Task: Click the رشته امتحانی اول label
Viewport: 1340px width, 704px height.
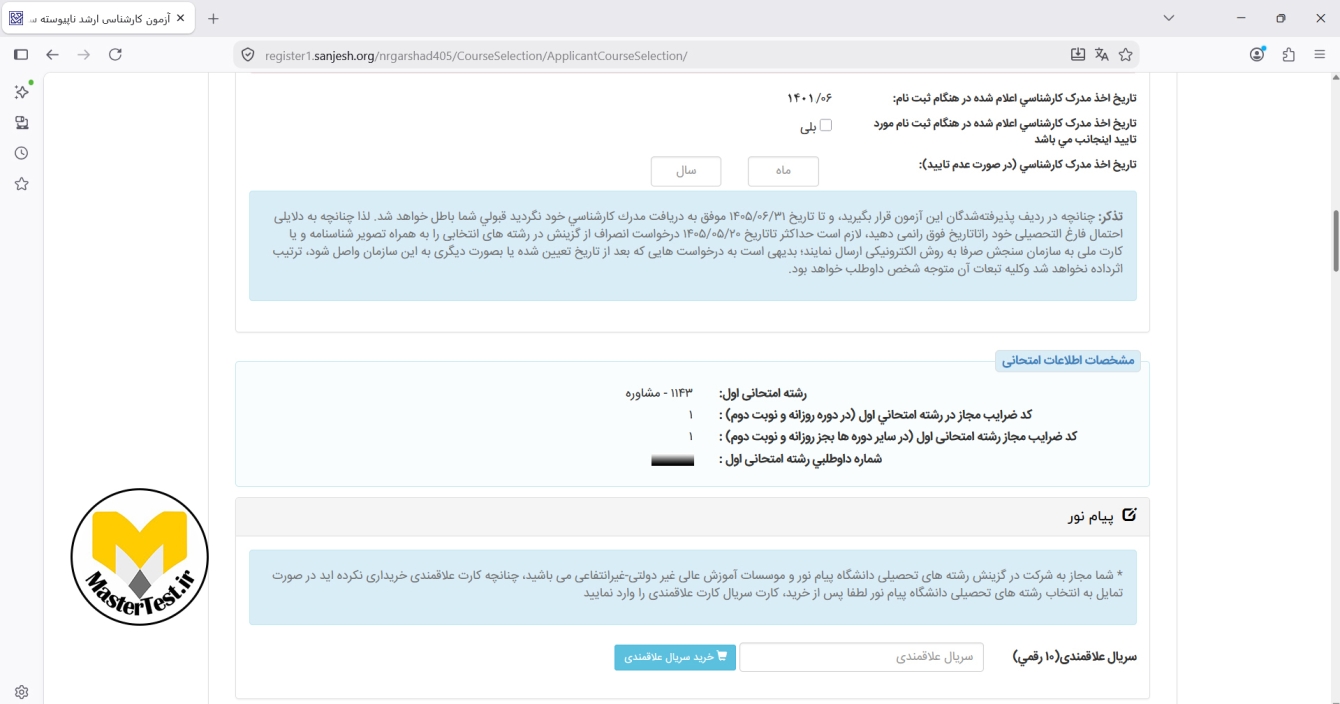Action: click(x=763, y=393)
